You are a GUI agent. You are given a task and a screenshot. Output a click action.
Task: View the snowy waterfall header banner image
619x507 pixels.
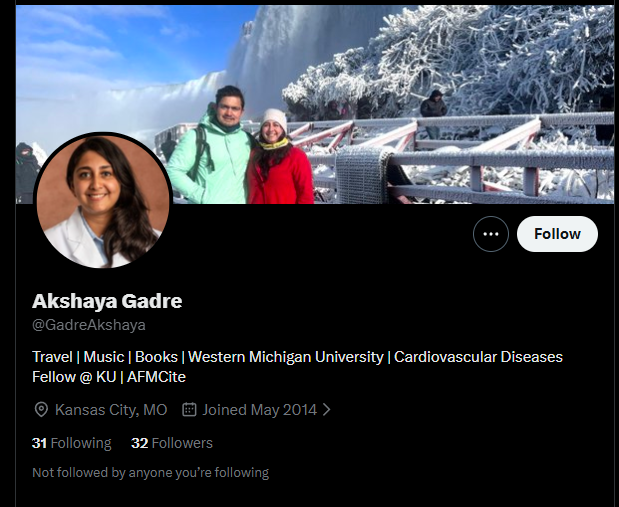coord(315,105)
